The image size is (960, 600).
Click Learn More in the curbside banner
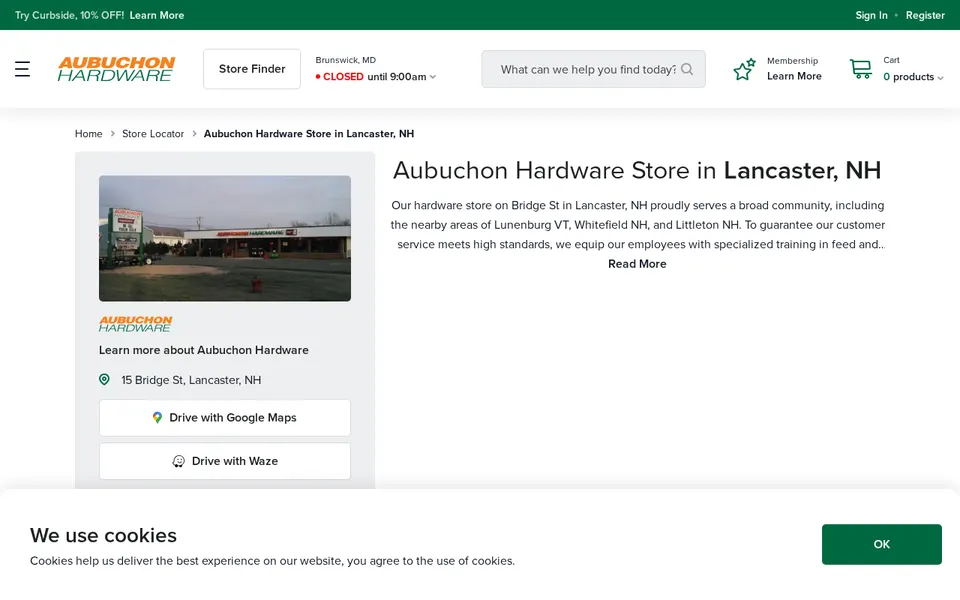157,15
